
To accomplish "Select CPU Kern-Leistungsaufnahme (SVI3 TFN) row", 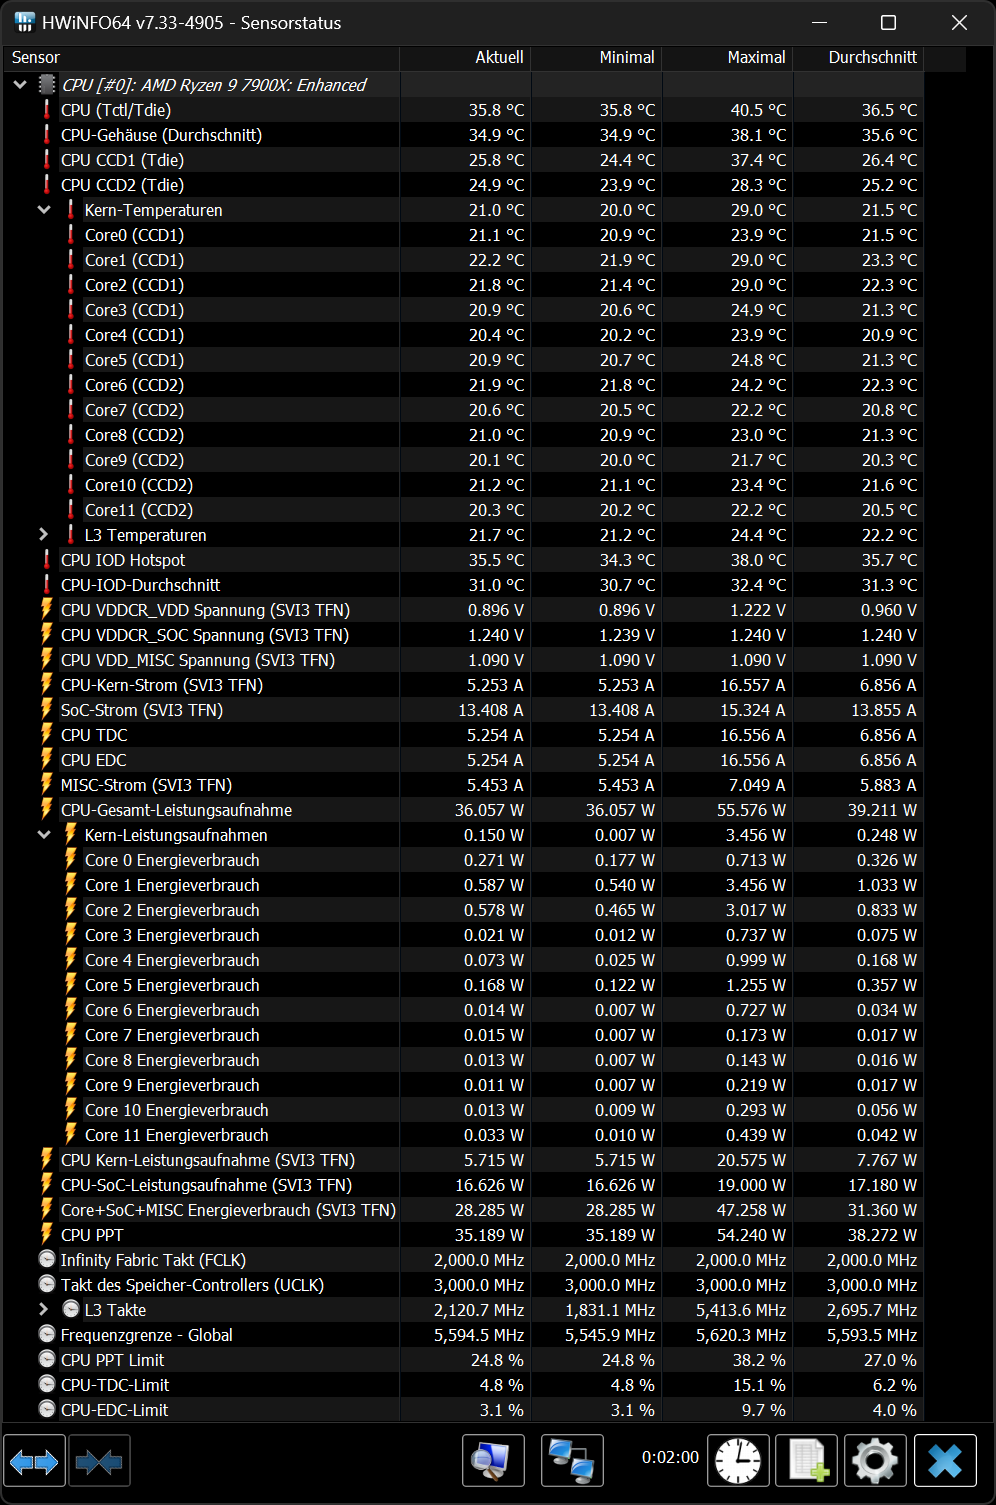I will coord(463,1160).
